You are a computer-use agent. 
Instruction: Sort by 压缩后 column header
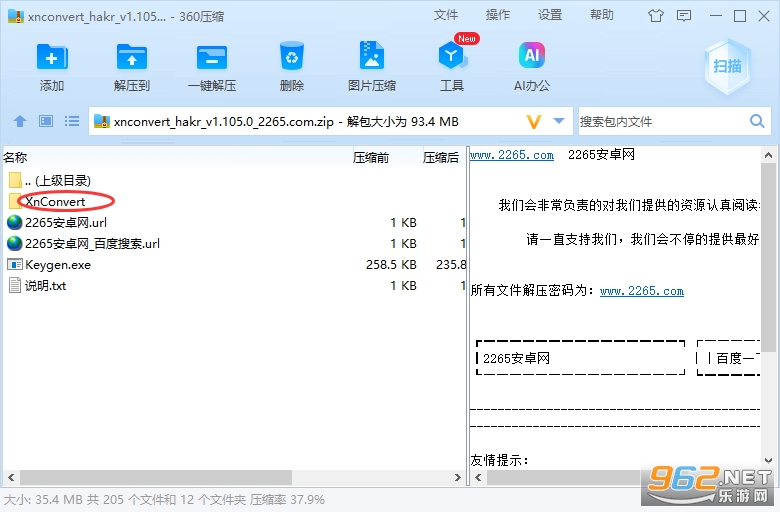point(441,158)
